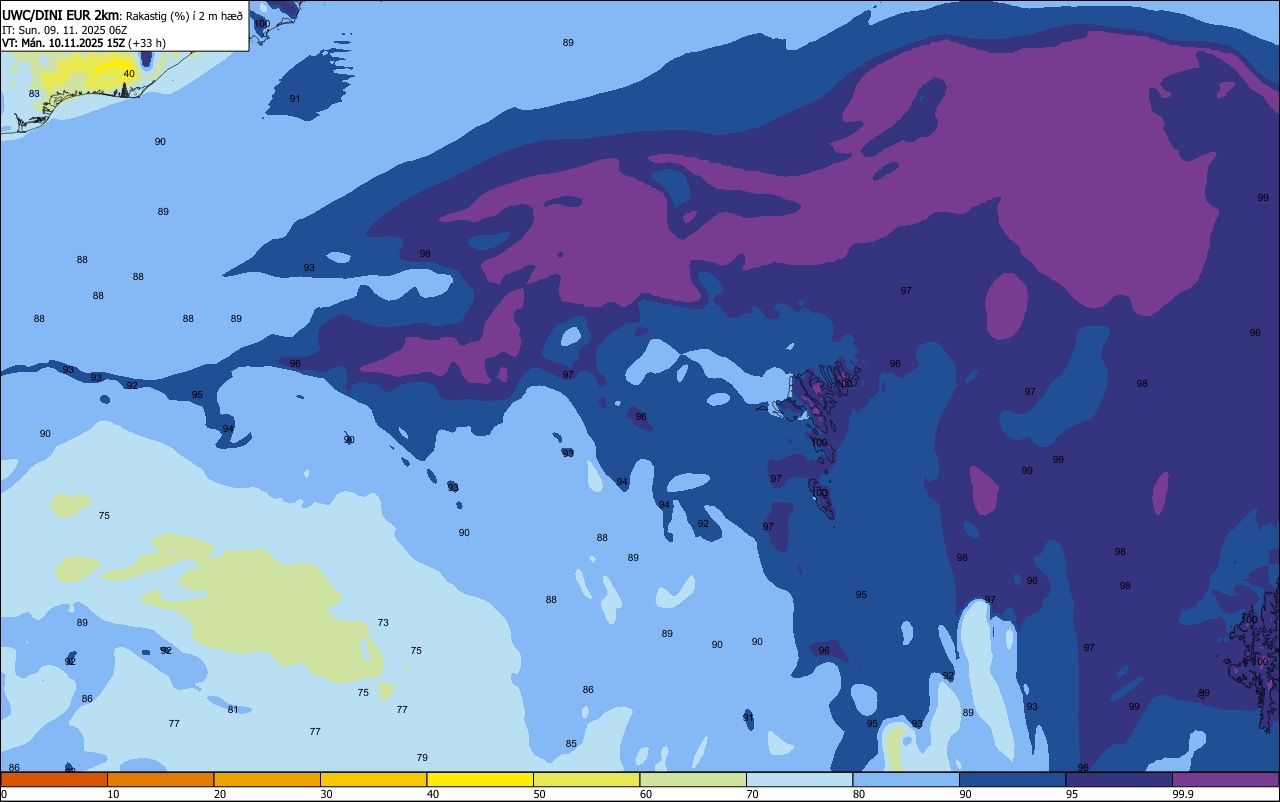Click the '20' tick label on color scale
Viewport: 1280px width, 802px height.
click(220, 794)
